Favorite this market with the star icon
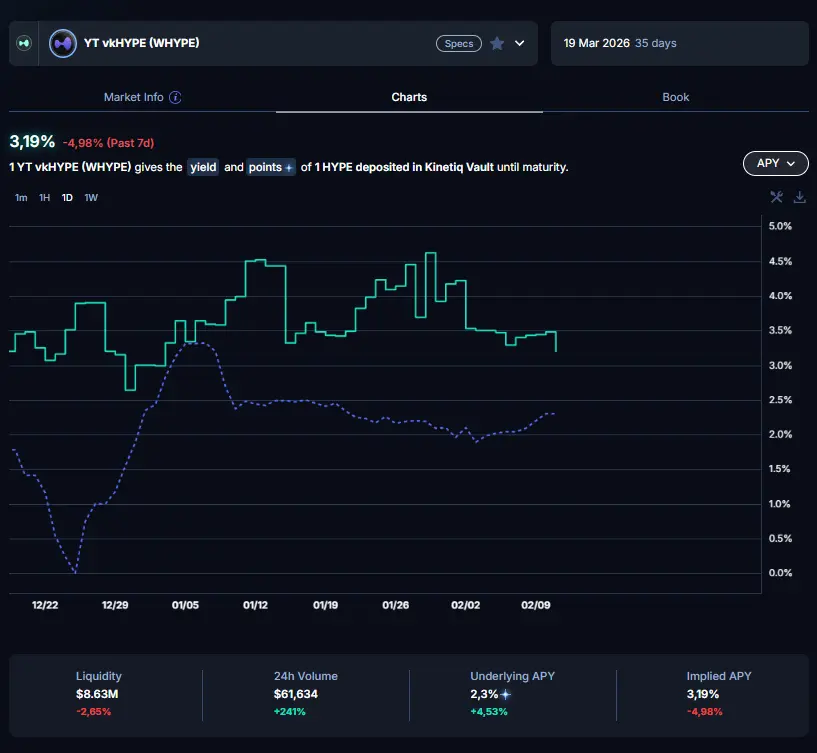The width and height of the screenshot is (817, 753). (x=497, y=44)
